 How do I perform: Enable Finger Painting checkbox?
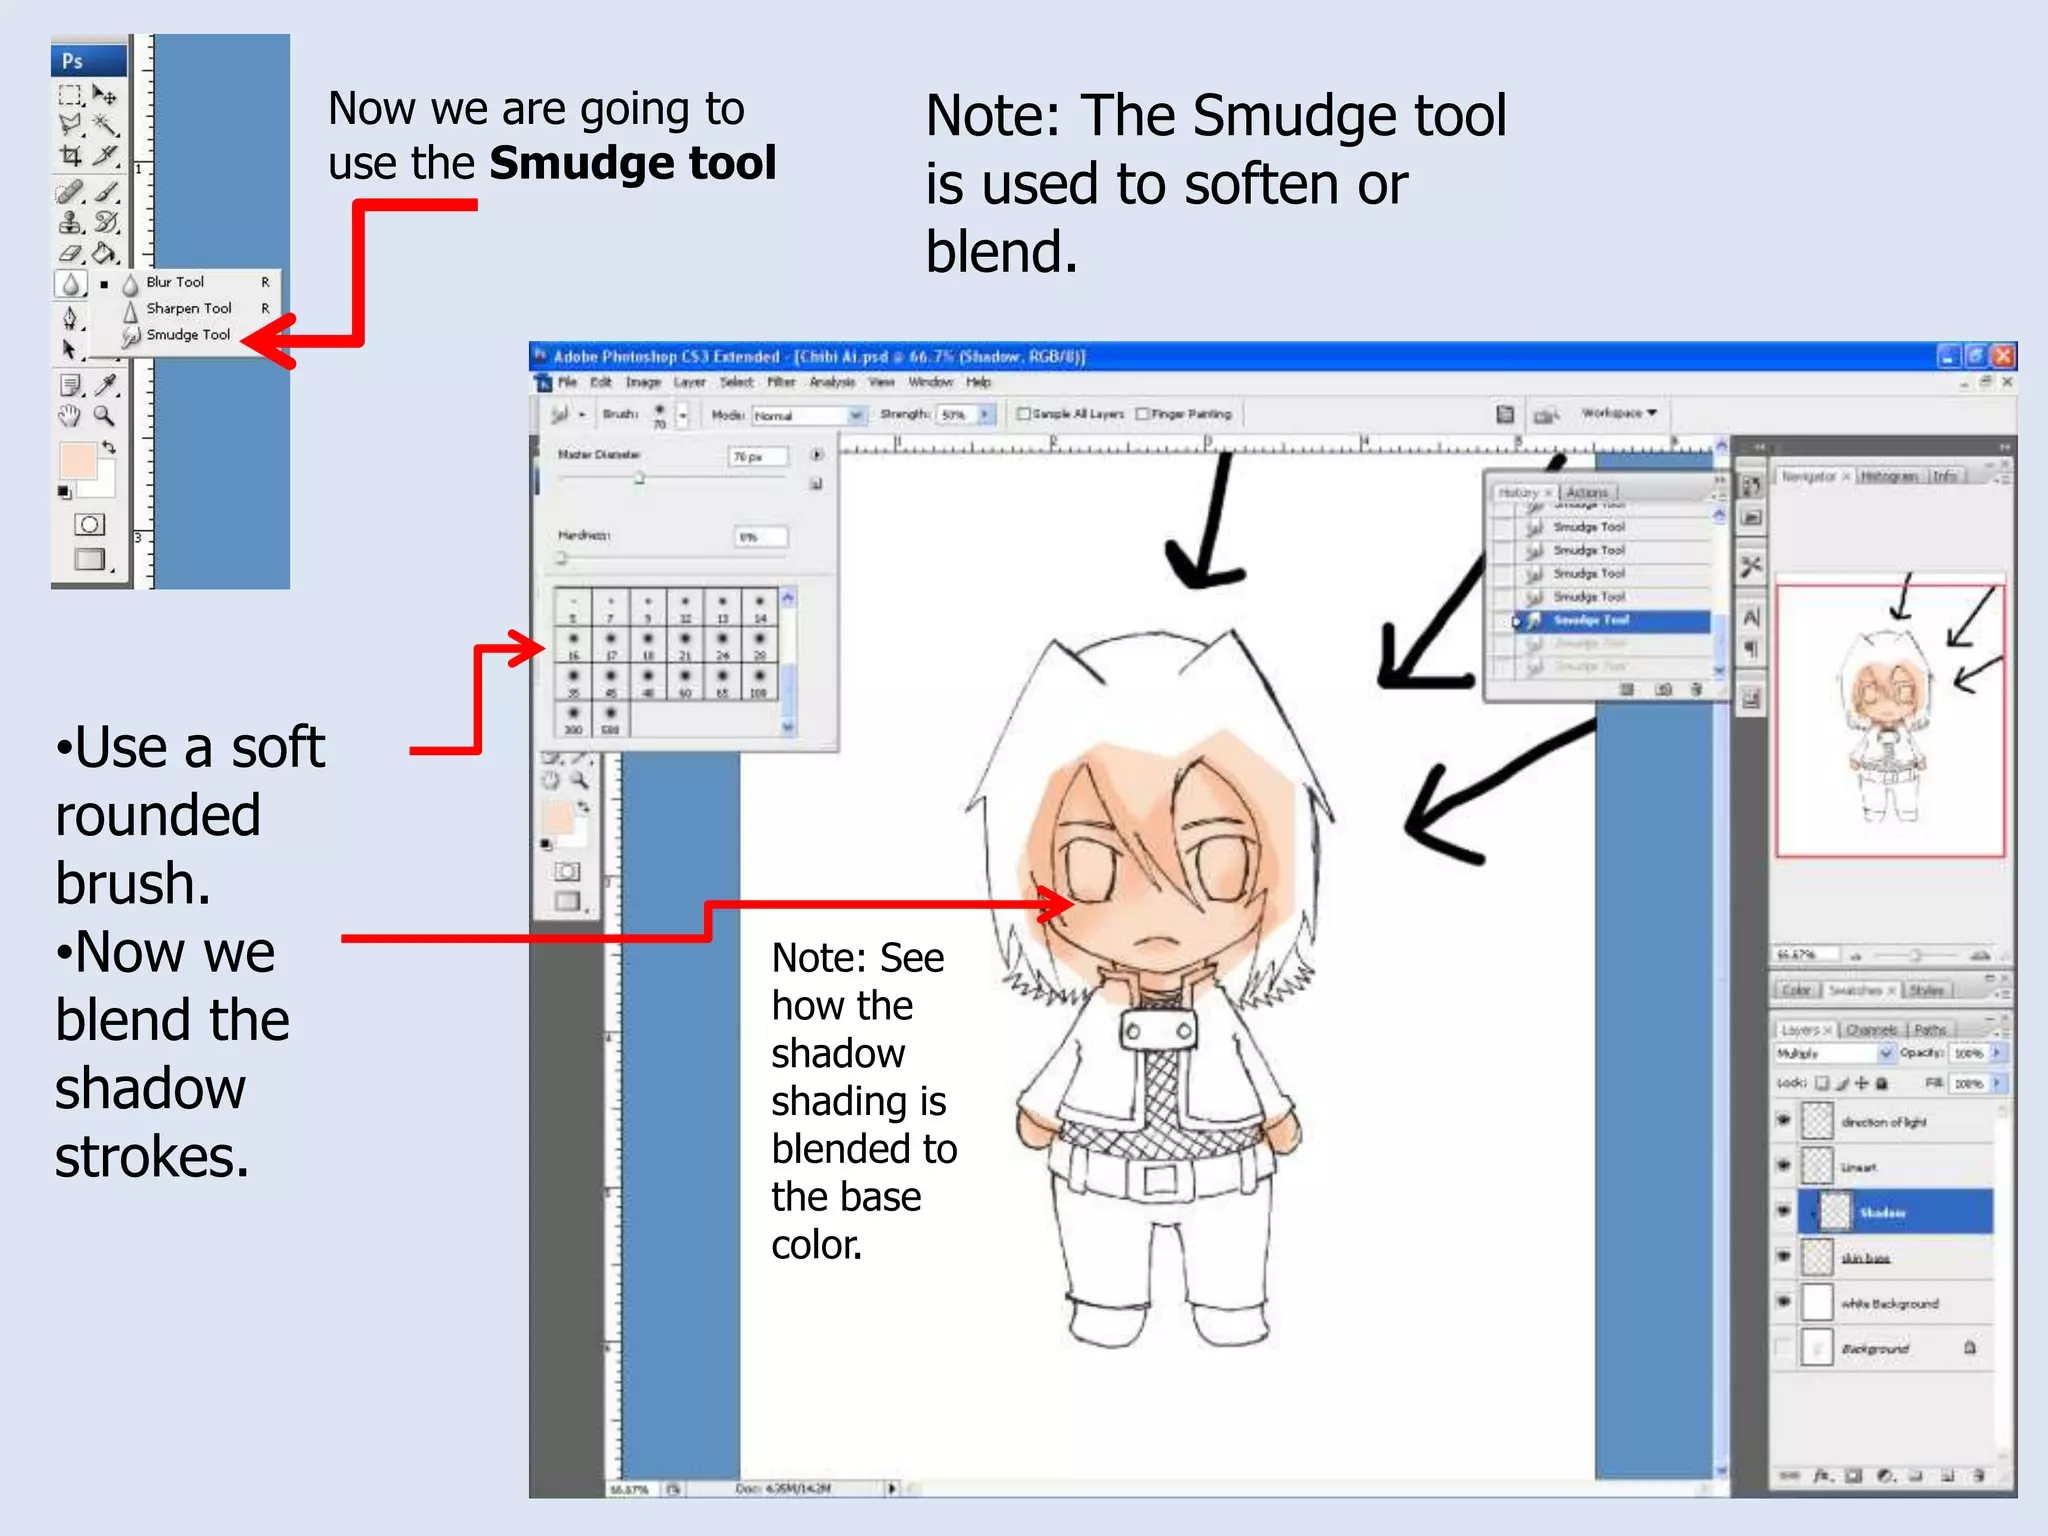point(1142,414)
